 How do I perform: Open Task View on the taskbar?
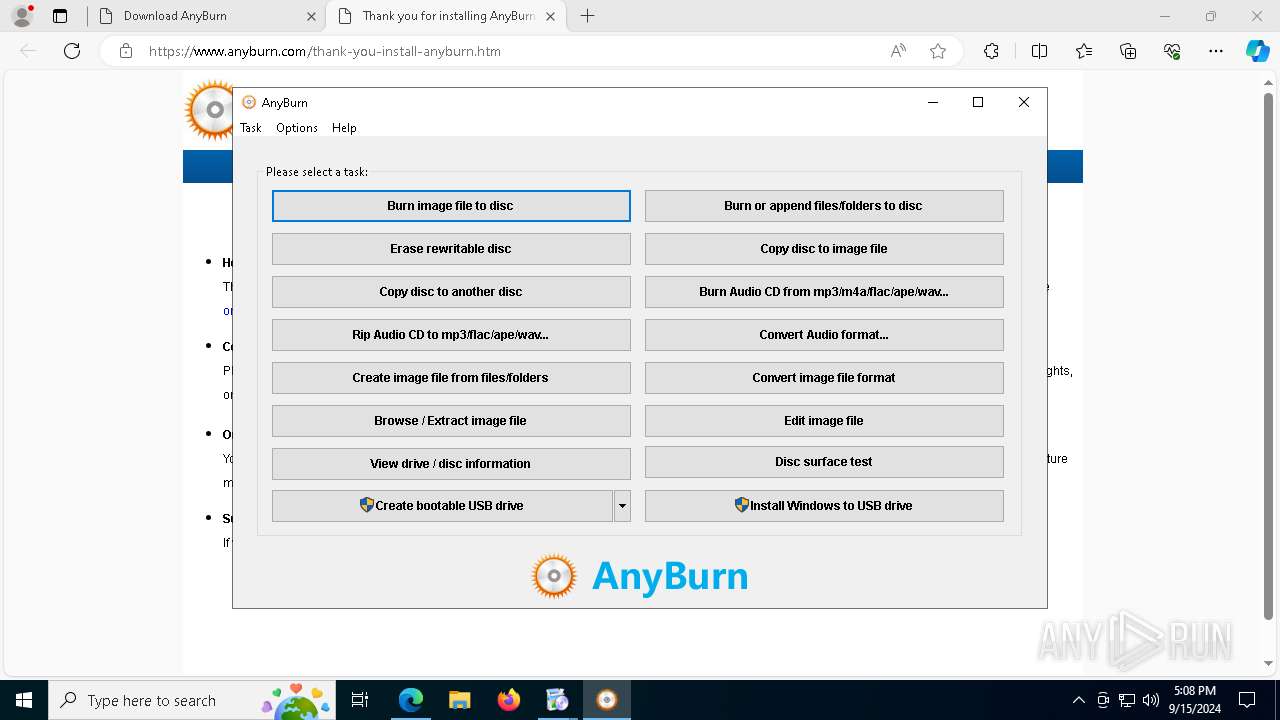click(360, 700)
